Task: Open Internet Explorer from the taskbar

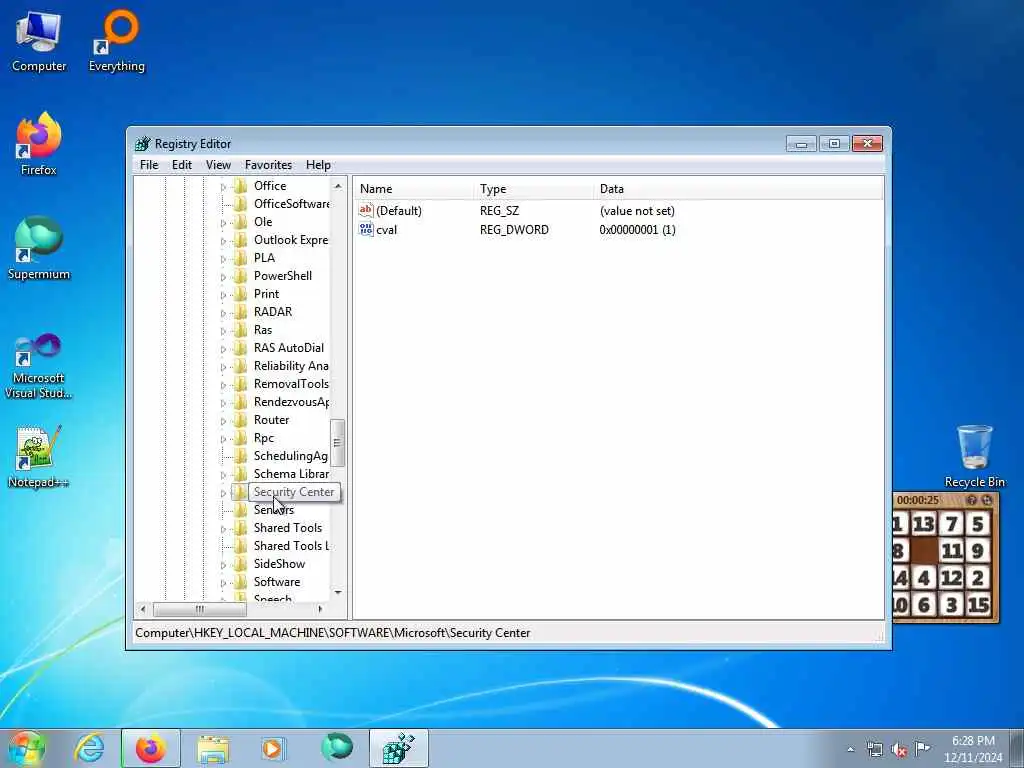Action: coord(89,748)
